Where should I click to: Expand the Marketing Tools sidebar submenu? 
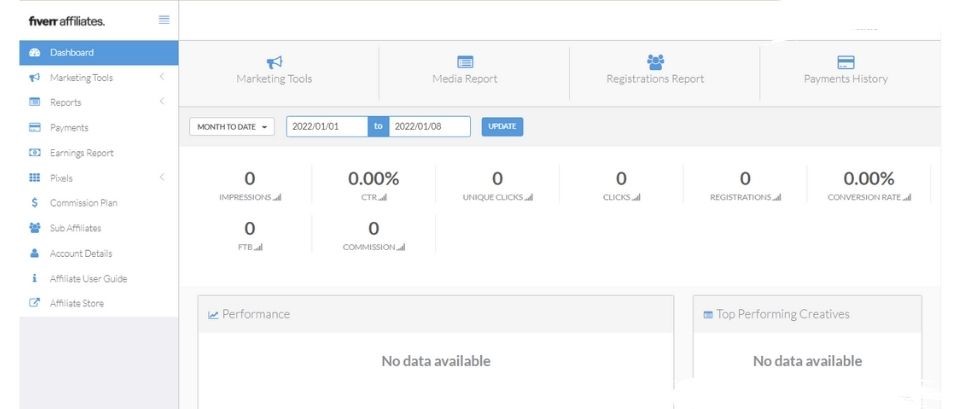point(161,77)
